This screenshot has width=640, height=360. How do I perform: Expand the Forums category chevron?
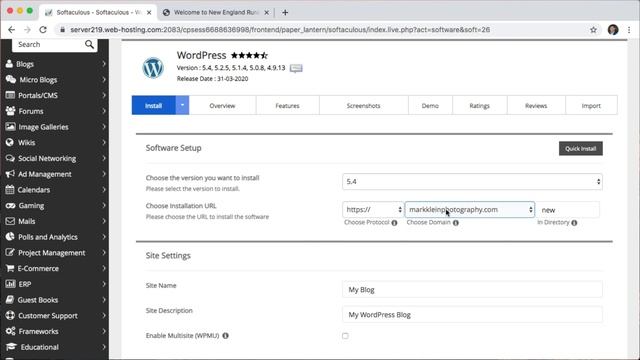click(x=104, y=111)
